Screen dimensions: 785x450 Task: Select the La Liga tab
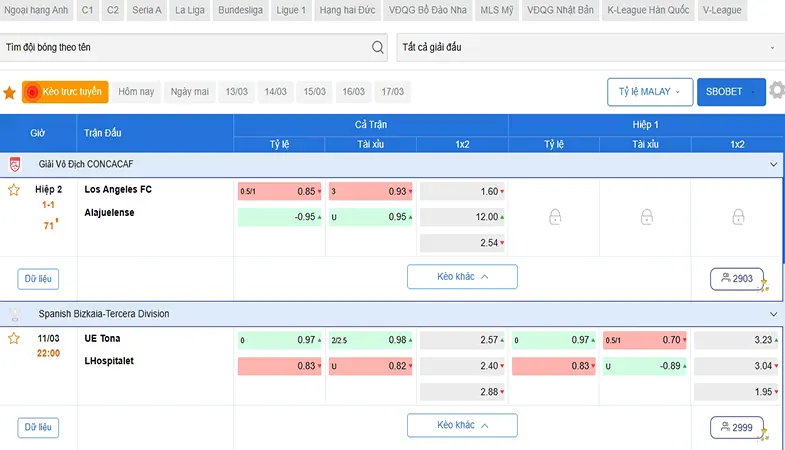[190, 10]
